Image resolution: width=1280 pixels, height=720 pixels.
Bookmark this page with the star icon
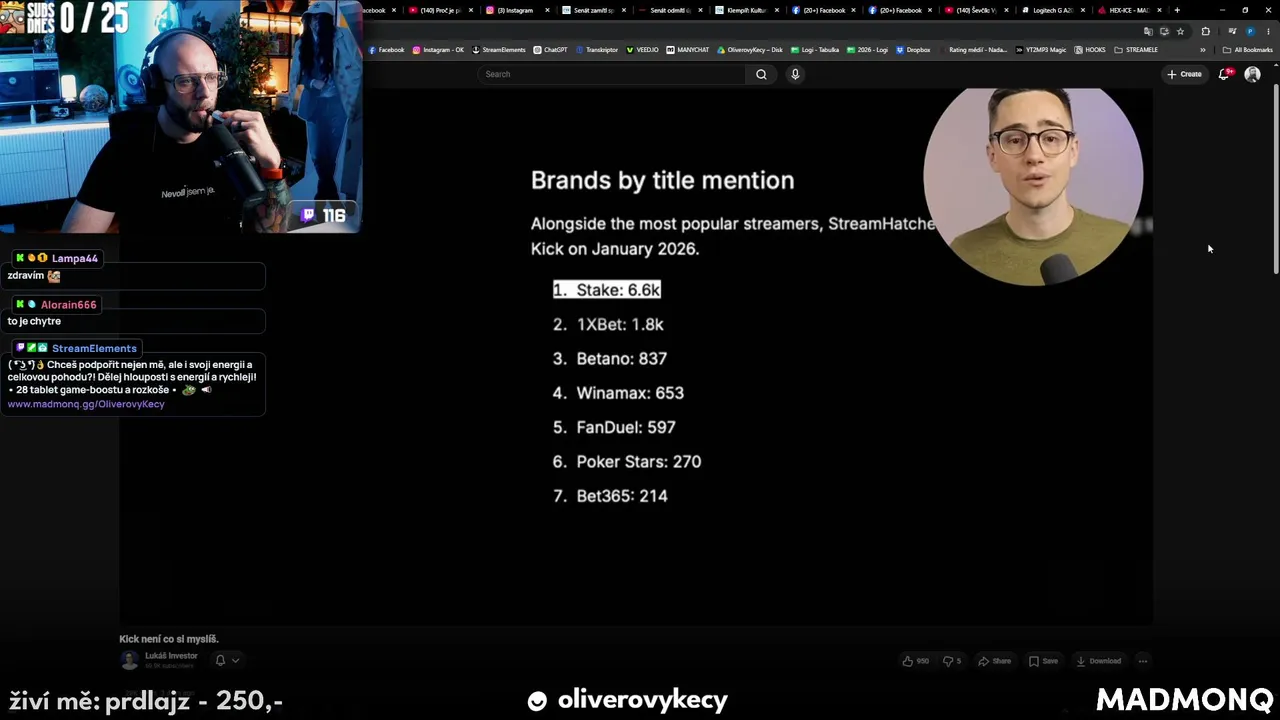click(x=1180, y=31)
